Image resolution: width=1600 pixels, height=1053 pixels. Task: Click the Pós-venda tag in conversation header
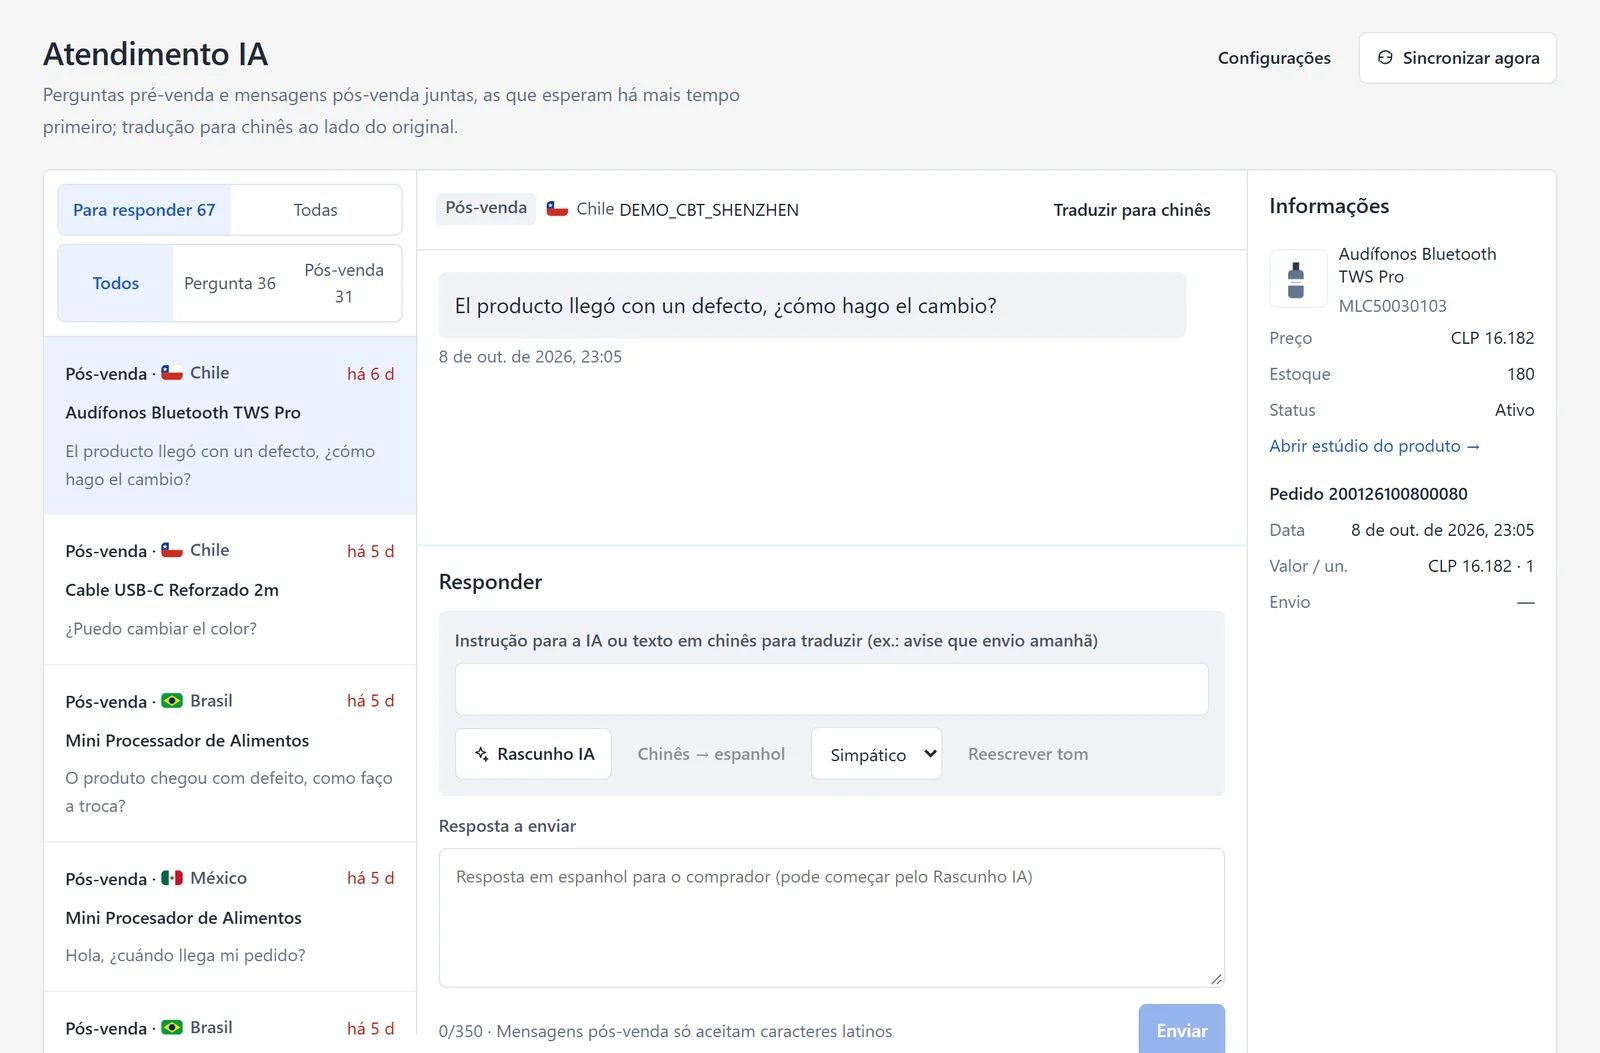pyautogui.click(x=486, y=208)
